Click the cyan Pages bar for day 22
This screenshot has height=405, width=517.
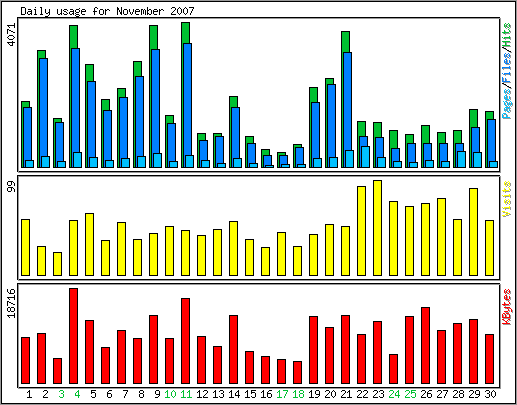click(365, 157)
